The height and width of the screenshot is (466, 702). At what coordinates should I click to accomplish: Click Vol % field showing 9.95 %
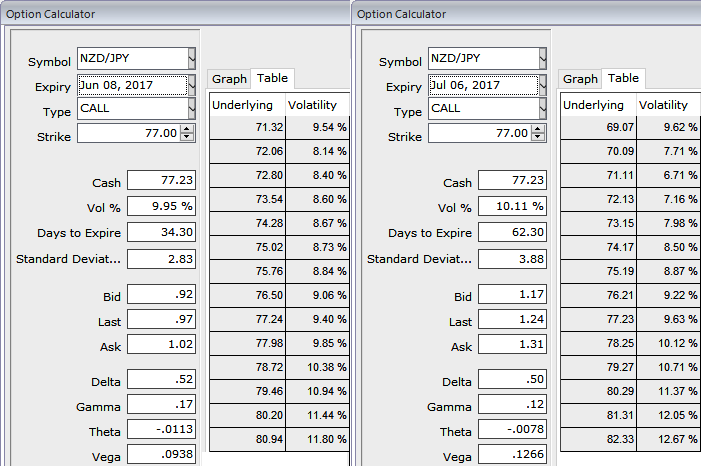[162, 206]
